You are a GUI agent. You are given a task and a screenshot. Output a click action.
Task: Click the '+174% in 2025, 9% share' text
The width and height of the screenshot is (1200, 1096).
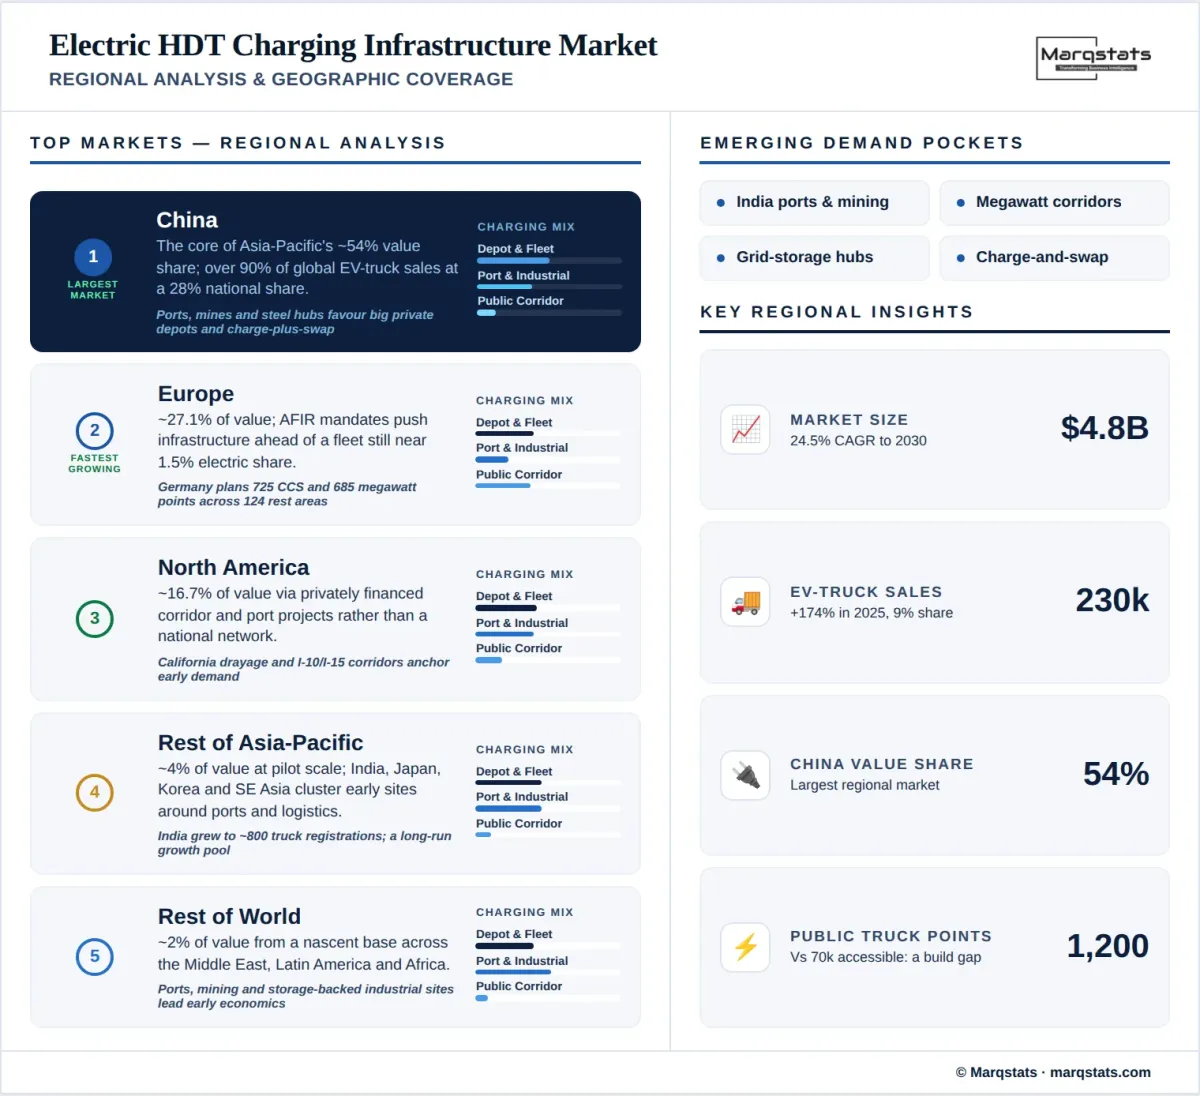tap(871, 613)
